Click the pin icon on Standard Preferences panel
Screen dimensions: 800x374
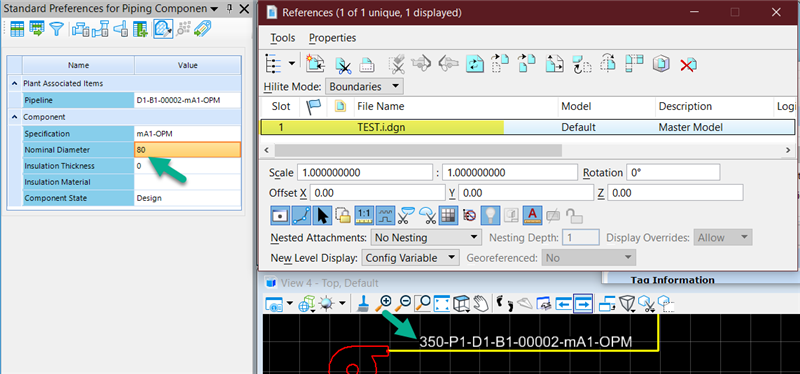[x=229, y=9]
